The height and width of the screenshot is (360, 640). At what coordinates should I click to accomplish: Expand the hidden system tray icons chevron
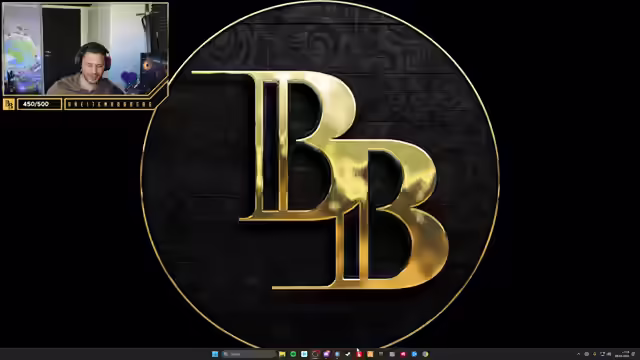click(578, 354)
